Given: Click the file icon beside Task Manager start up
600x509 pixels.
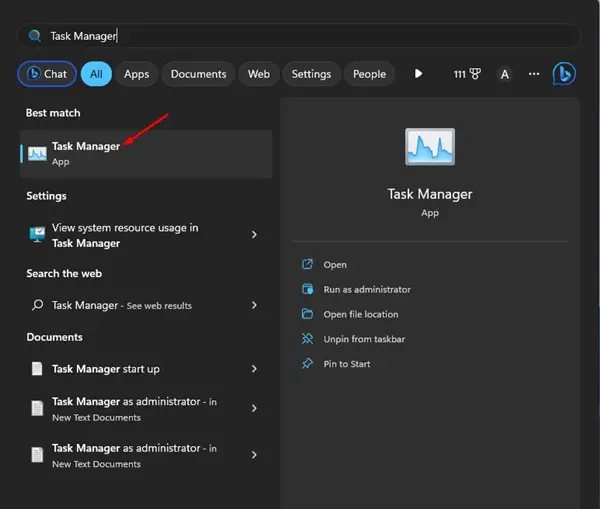Looking at the screenshot, I should click(x=37, y=369).
